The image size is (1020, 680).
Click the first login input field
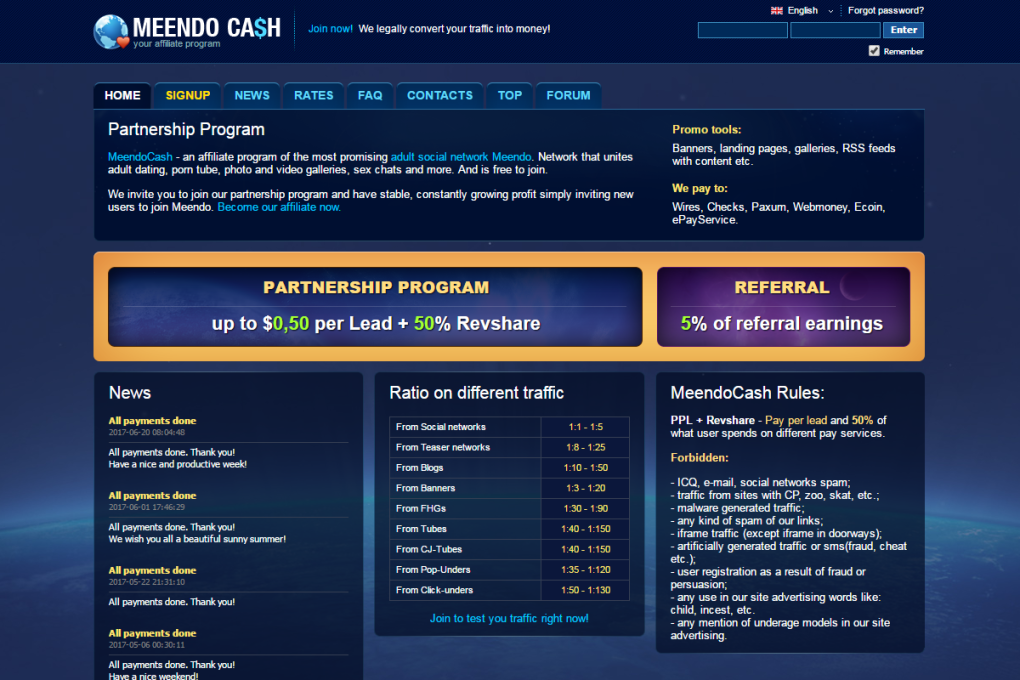point(742,31)
